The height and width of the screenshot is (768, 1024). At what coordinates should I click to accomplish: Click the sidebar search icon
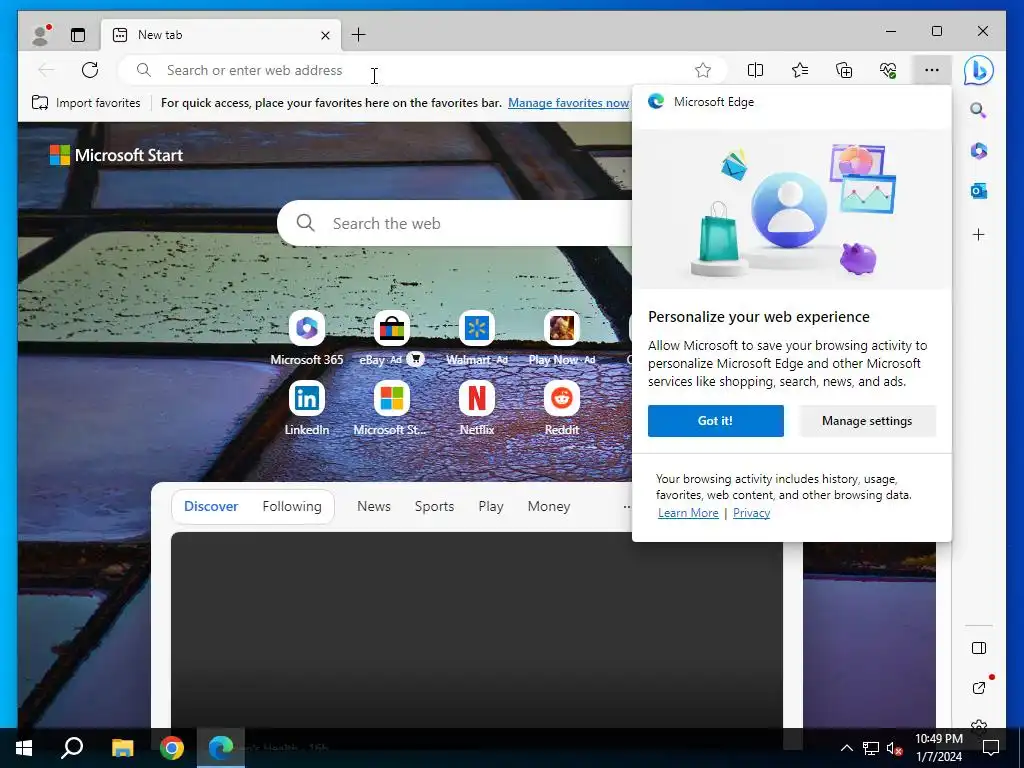[978, 110]
